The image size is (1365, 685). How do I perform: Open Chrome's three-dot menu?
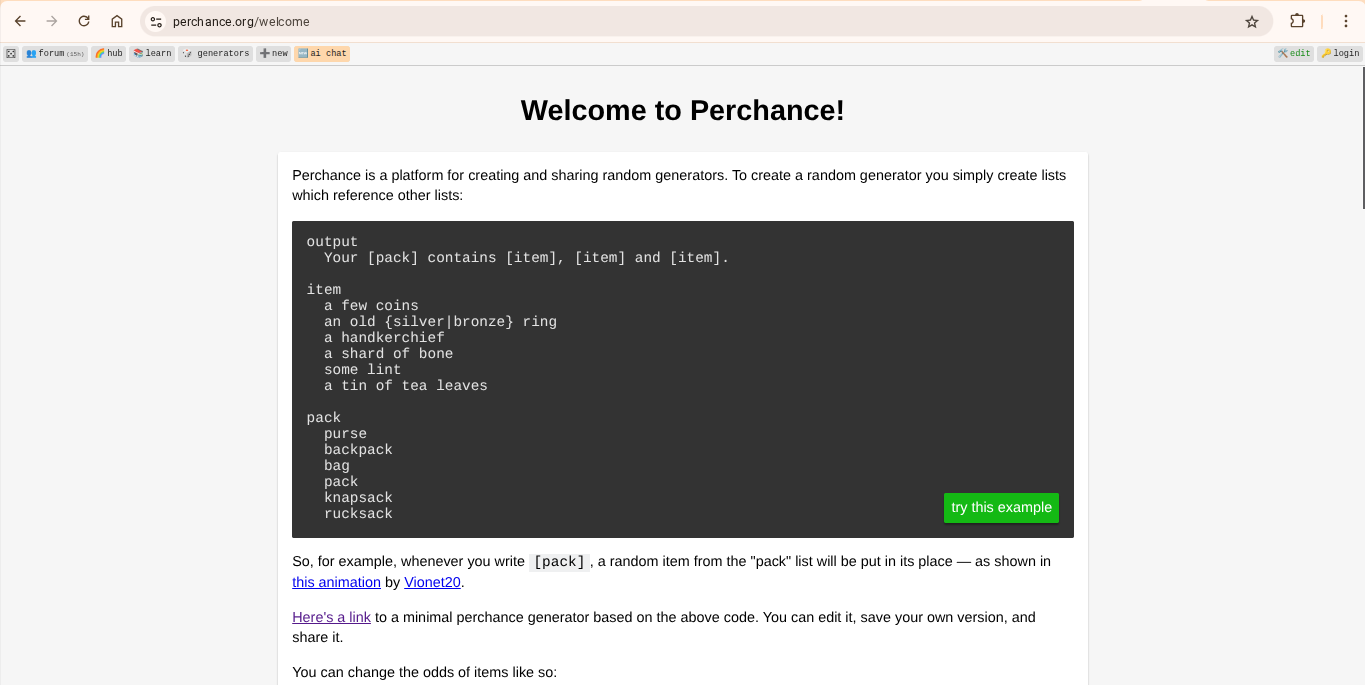point(1345,21)
